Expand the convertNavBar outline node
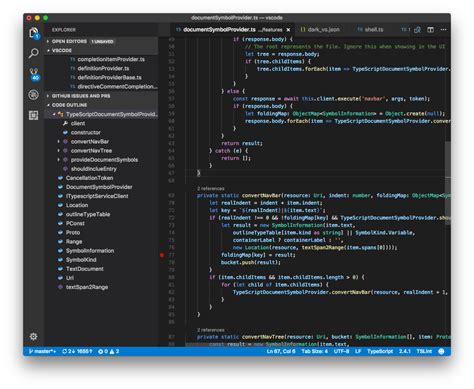Image resolution: width=474 pixels, height=389 pixels. pos(58,142)
